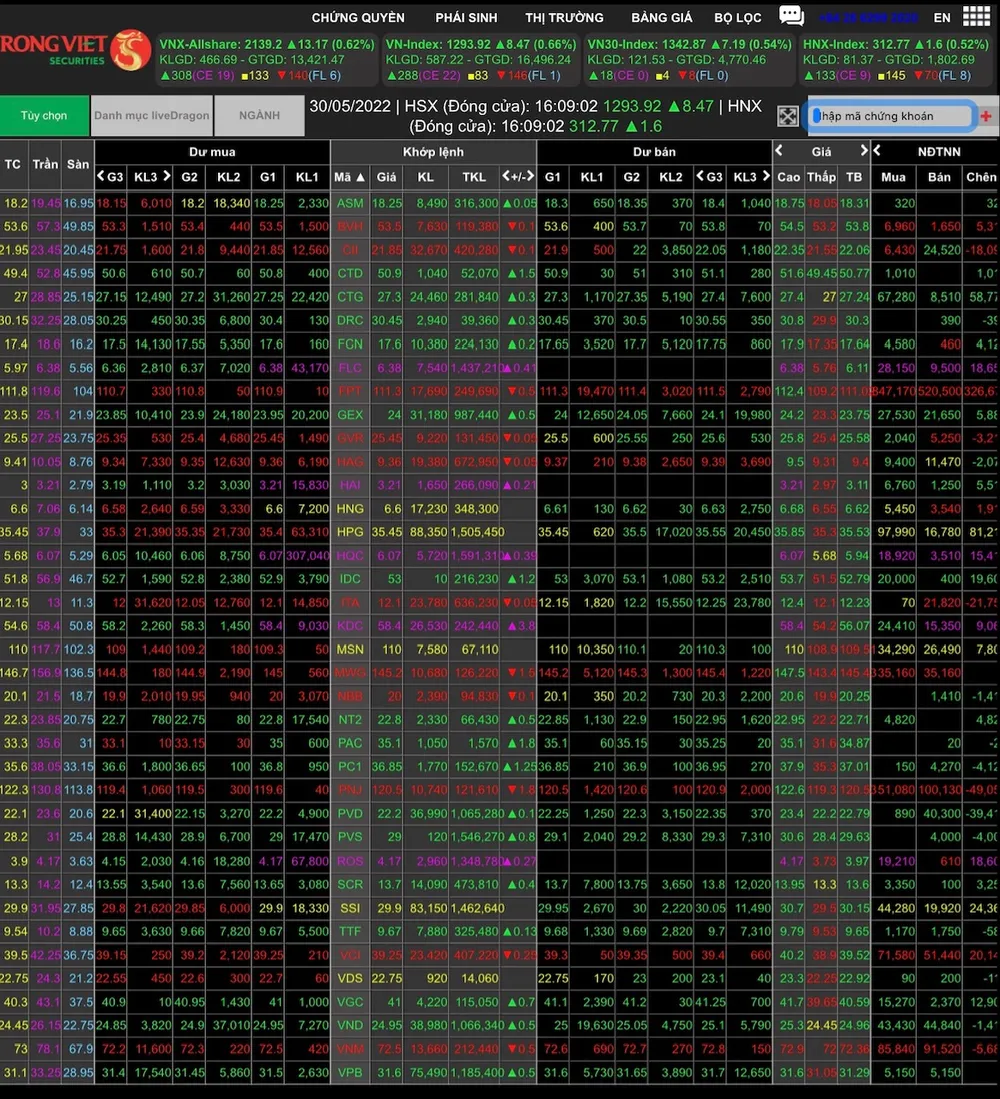Click the fullscreen expand icon

point(788,117)
